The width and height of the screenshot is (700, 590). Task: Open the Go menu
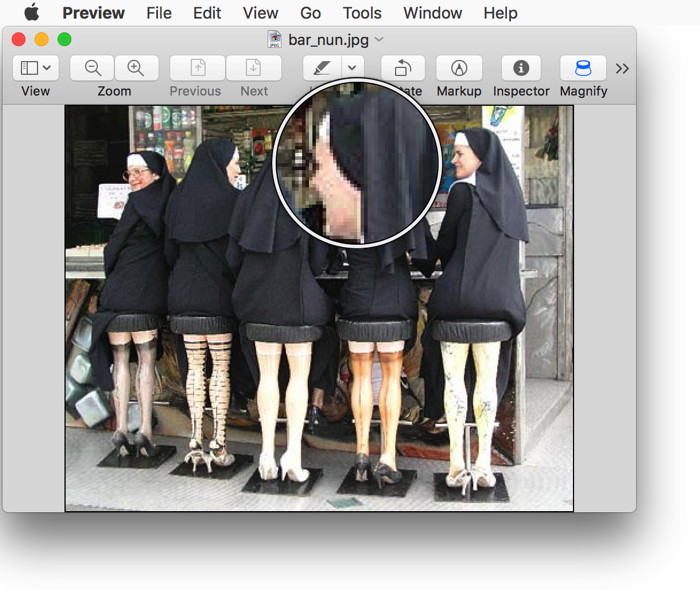(x=310, y=13)
